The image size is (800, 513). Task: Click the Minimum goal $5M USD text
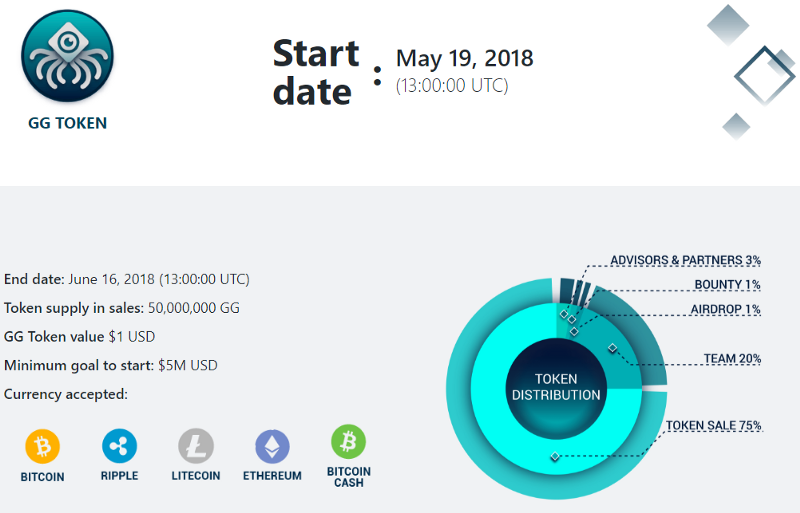coord(111,366)
